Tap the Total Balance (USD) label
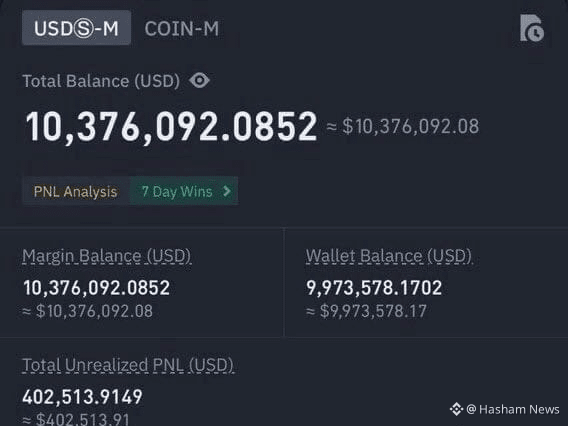This screenshot has width=568, height=426. pos(101,81)
